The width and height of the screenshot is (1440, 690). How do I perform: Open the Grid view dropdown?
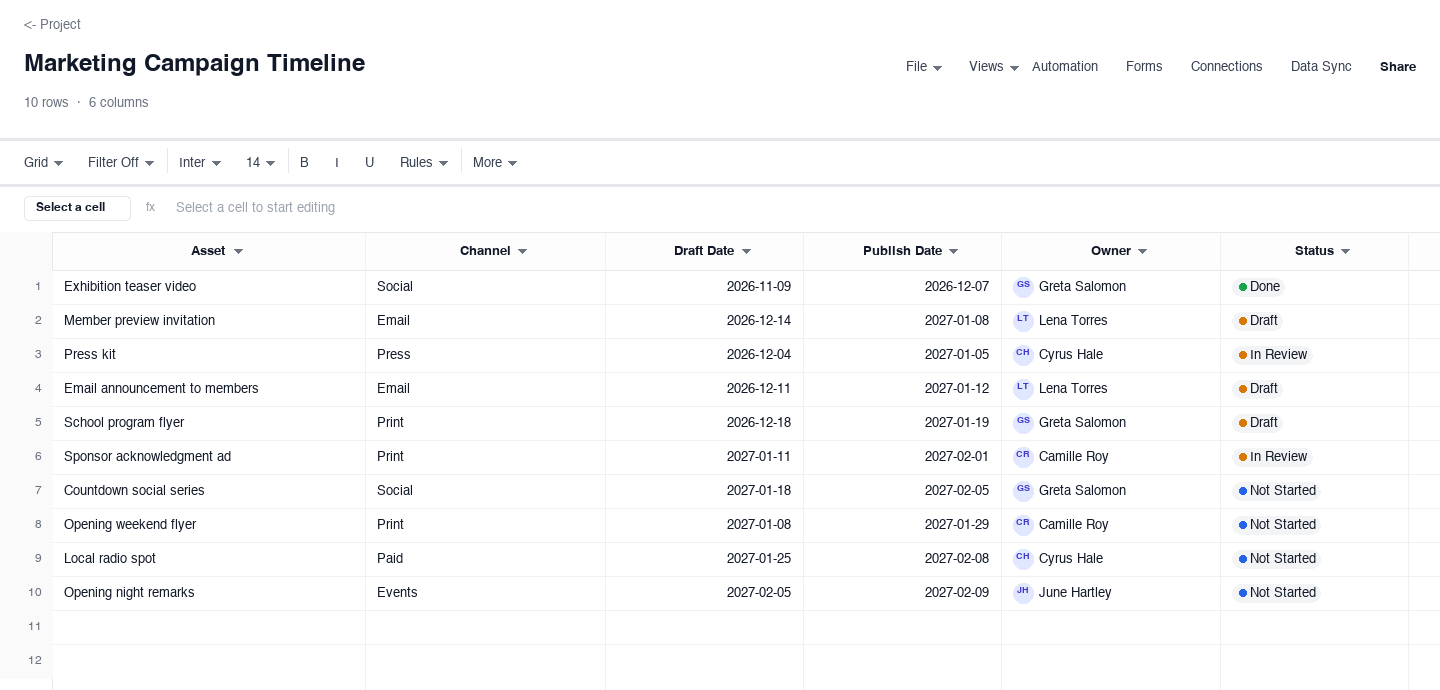tap(43, 162)
